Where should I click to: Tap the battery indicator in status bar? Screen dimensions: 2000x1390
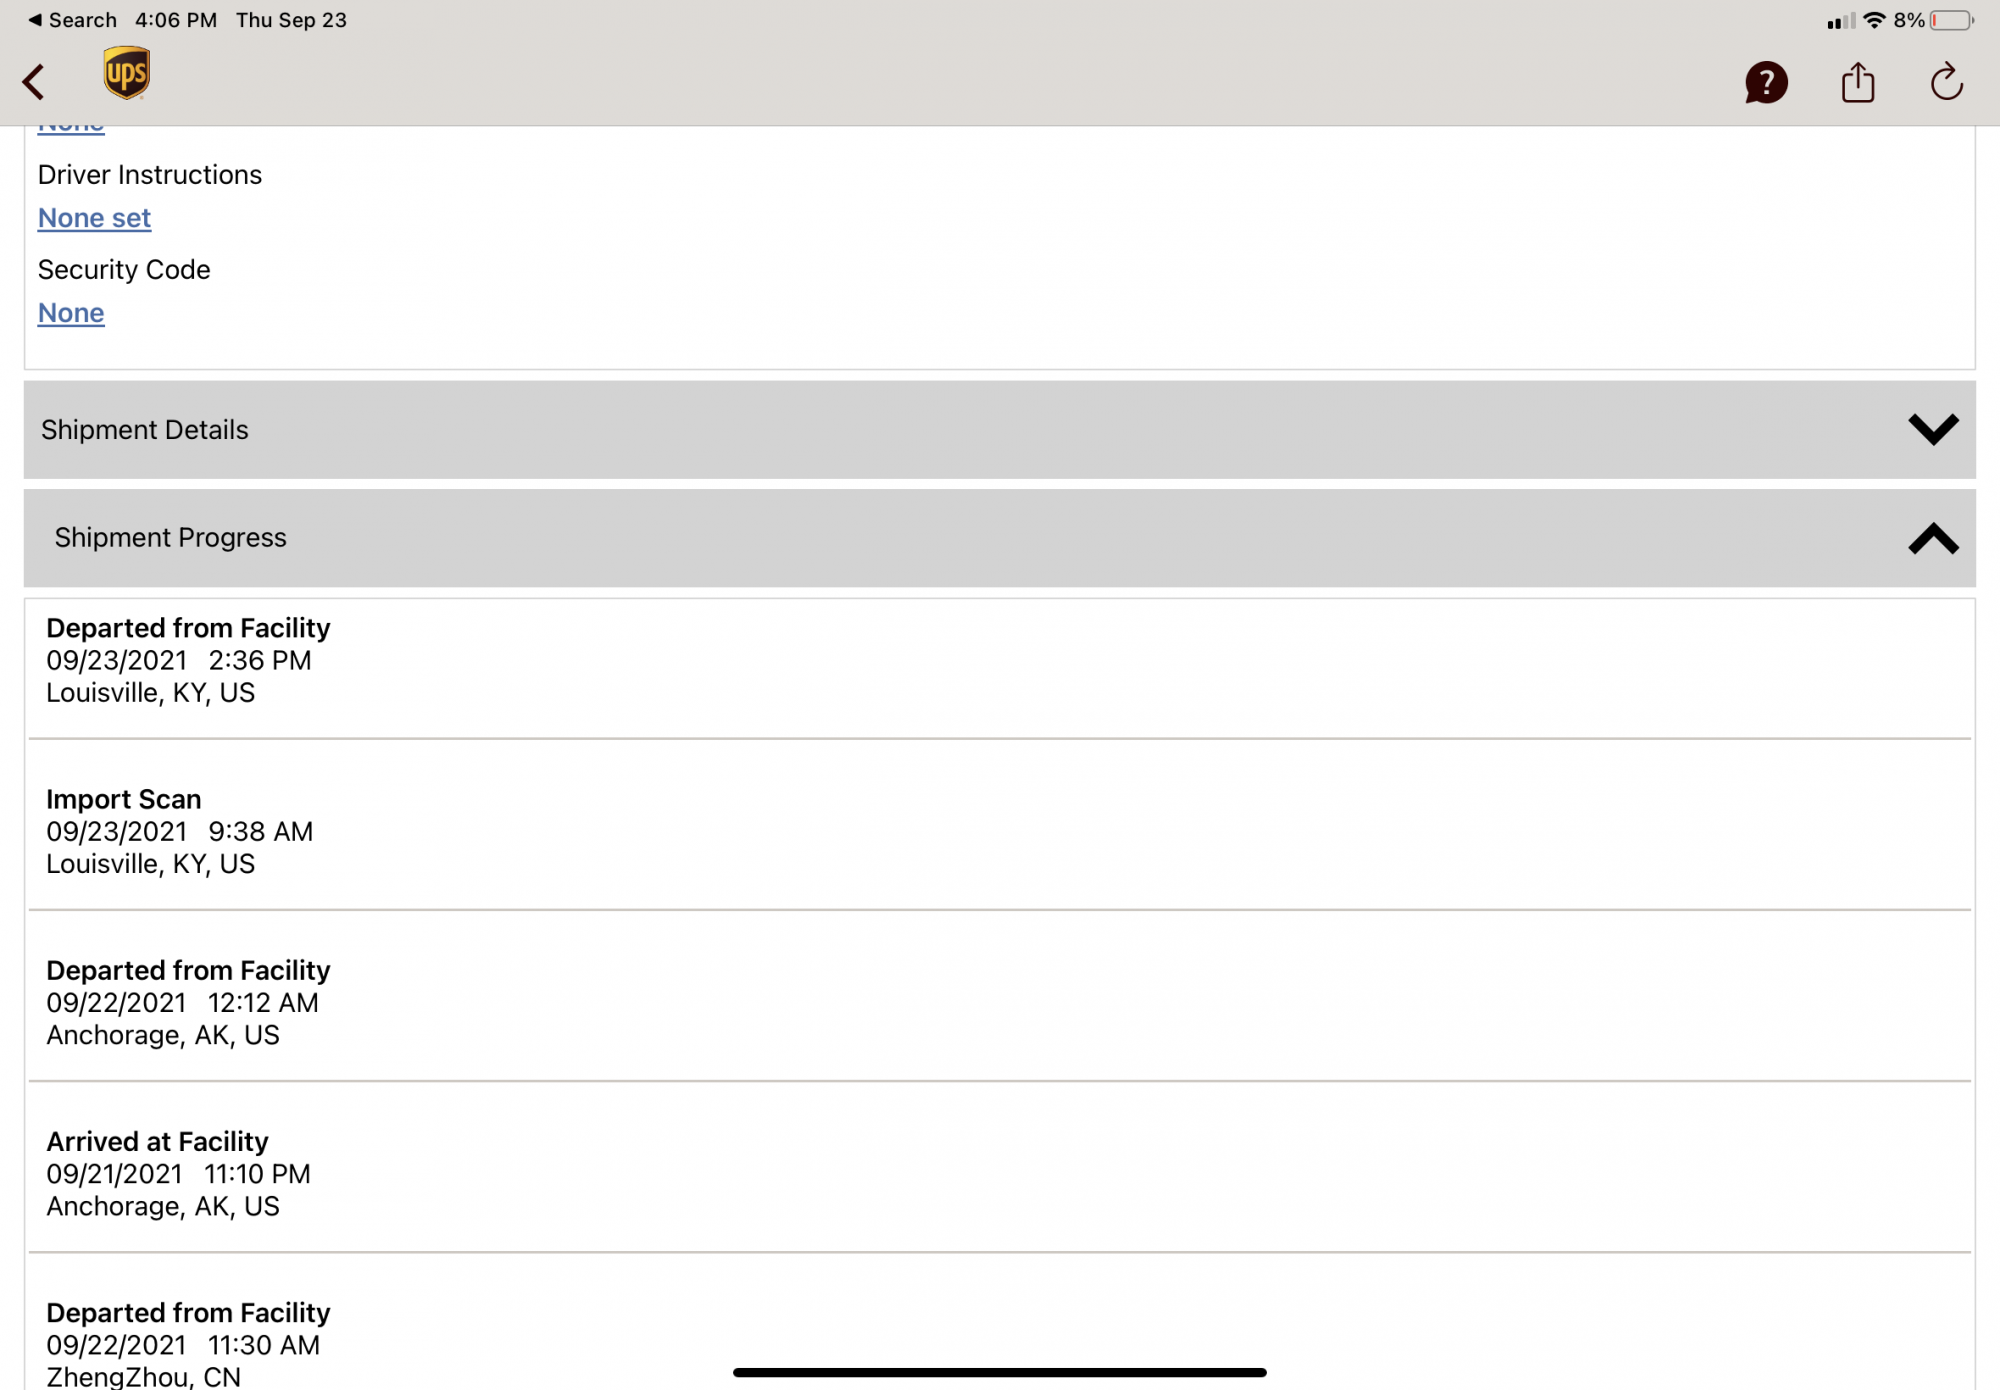(x=1950, y=20)
